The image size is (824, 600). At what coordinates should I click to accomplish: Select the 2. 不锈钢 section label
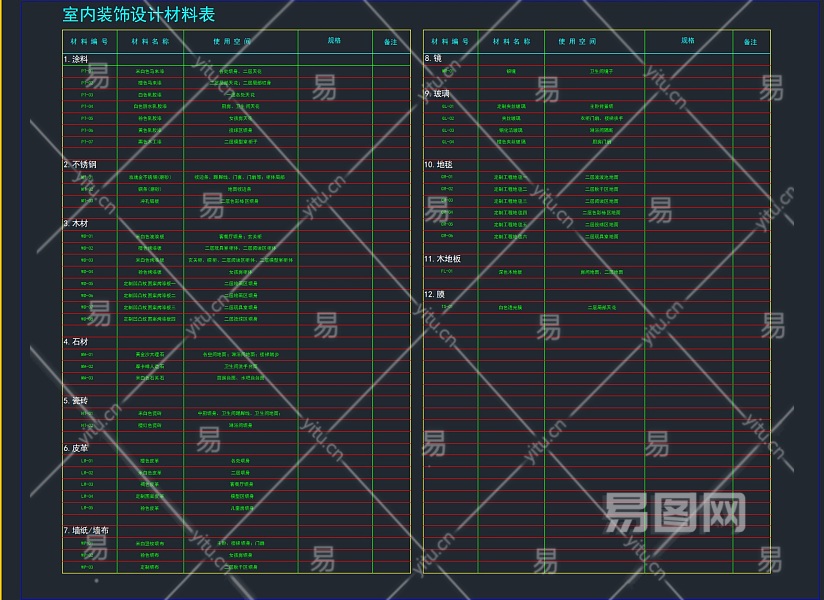click(x=80, y=164)
